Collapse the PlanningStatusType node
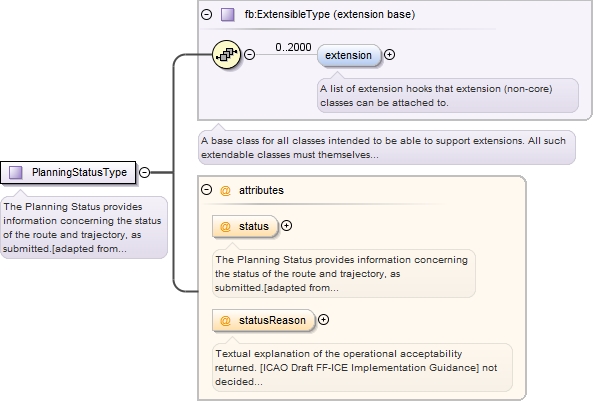Screen dimensions: 594x402 tap(144, 172)
